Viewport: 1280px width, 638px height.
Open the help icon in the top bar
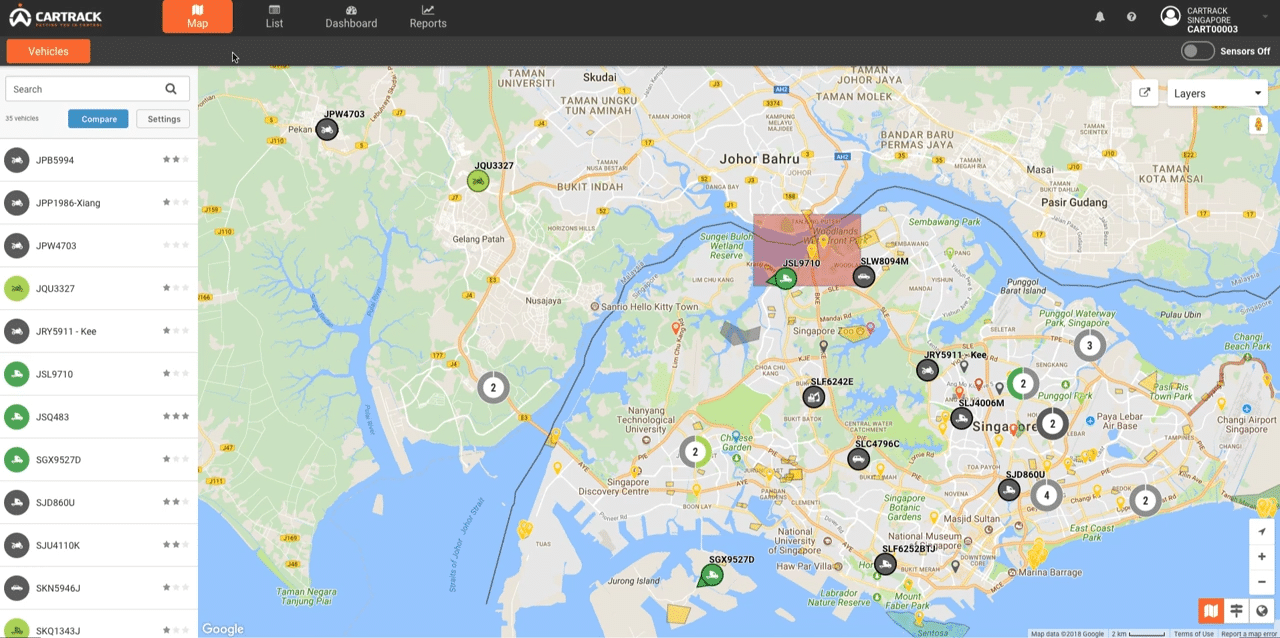tap(1133, 15)
